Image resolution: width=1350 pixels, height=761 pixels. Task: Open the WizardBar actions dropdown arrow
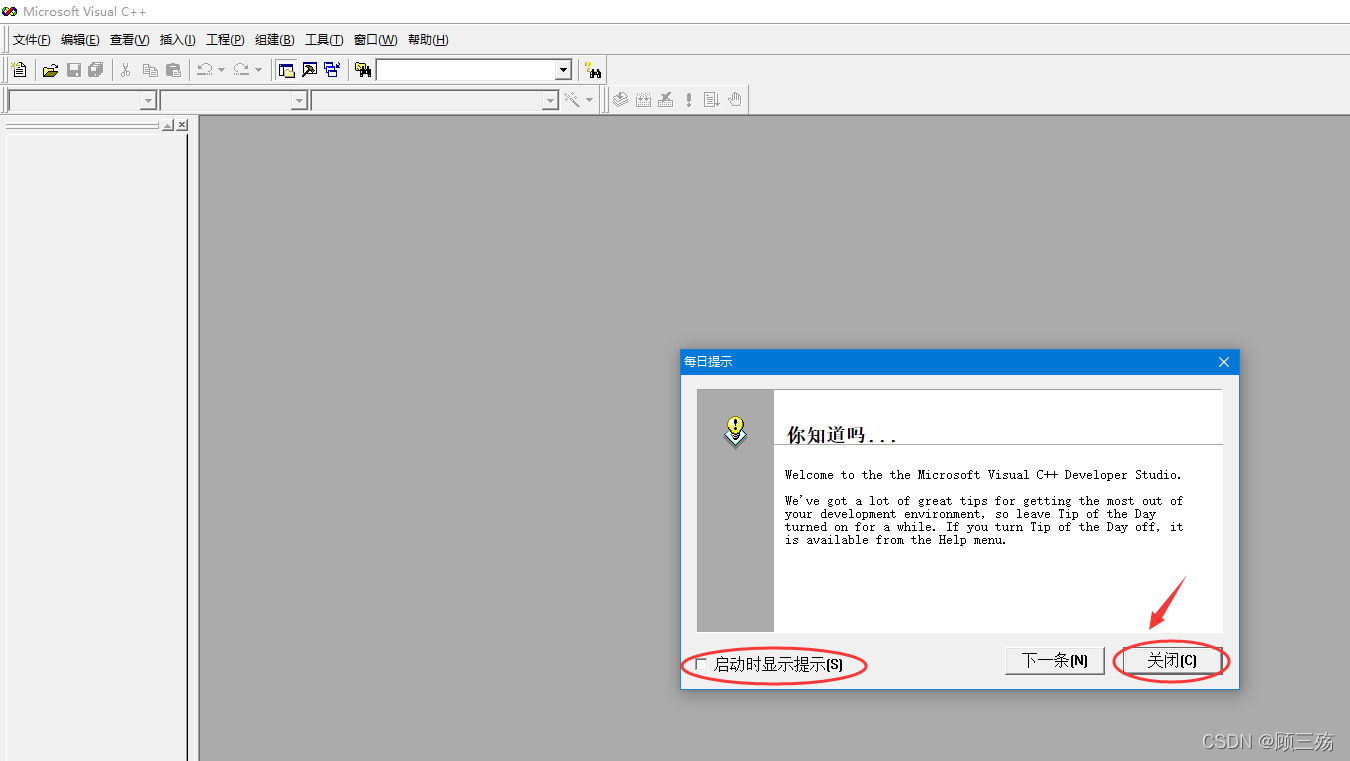click(x=589, y=100)
